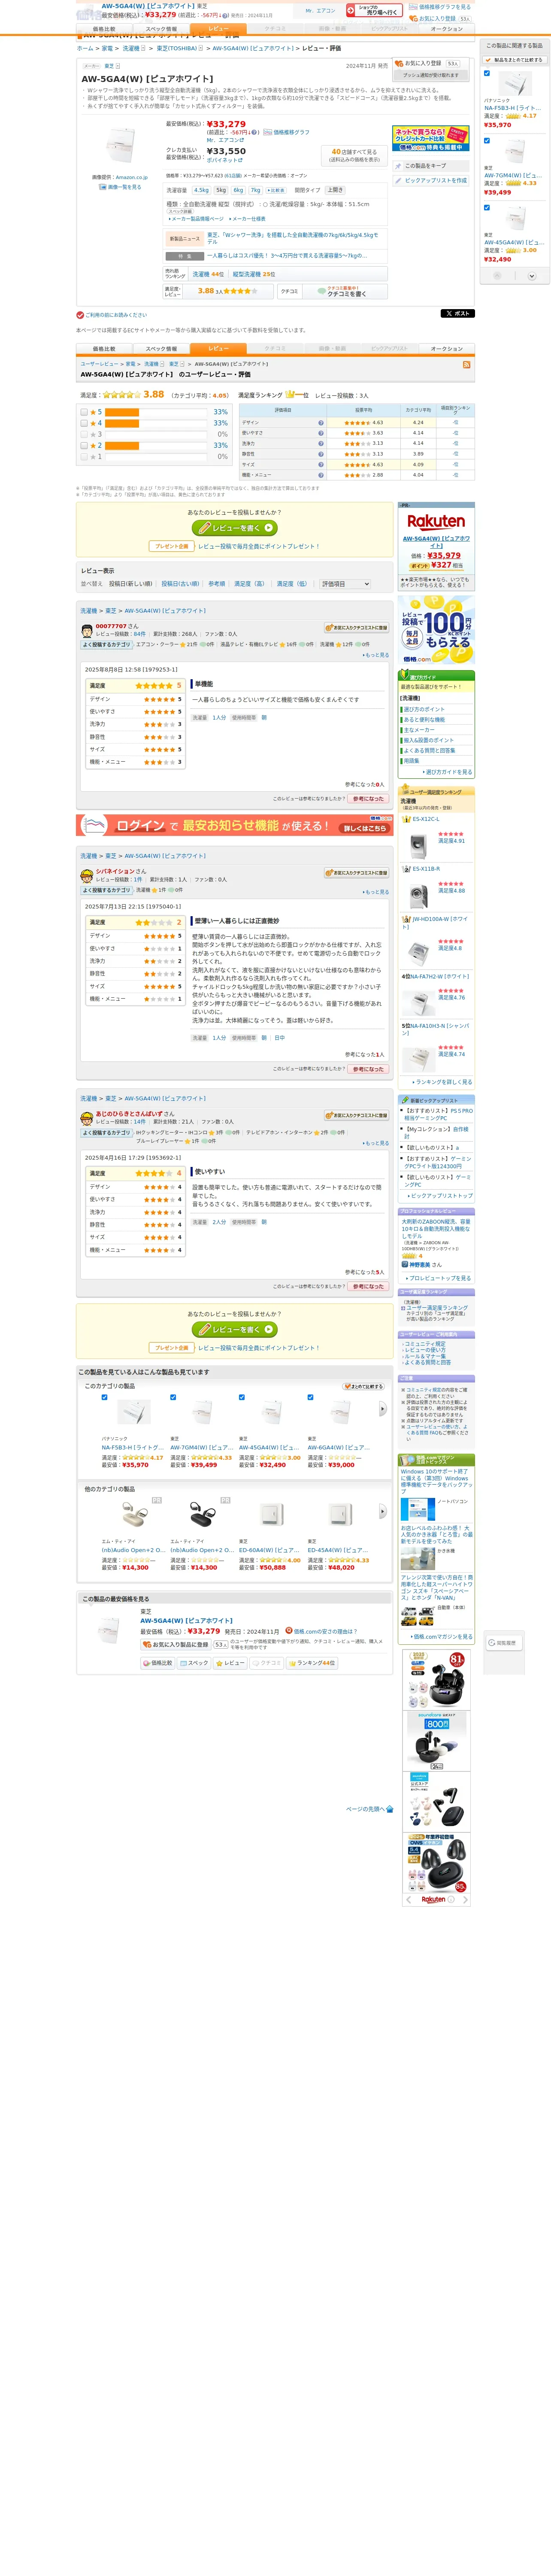
Task: Click まとめて比較する heart button
Action: click(364, 1386)
